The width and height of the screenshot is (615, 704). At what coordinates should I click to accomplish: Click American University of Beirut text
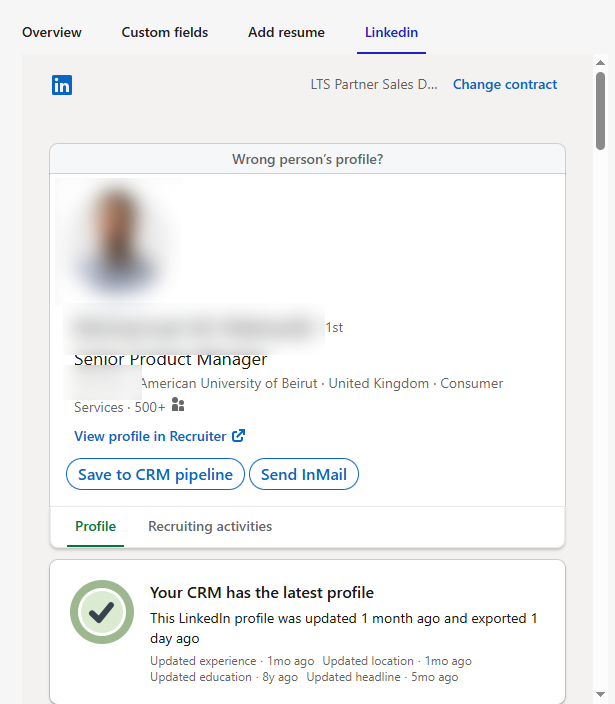pyautogui.click(x=229, y=383)
